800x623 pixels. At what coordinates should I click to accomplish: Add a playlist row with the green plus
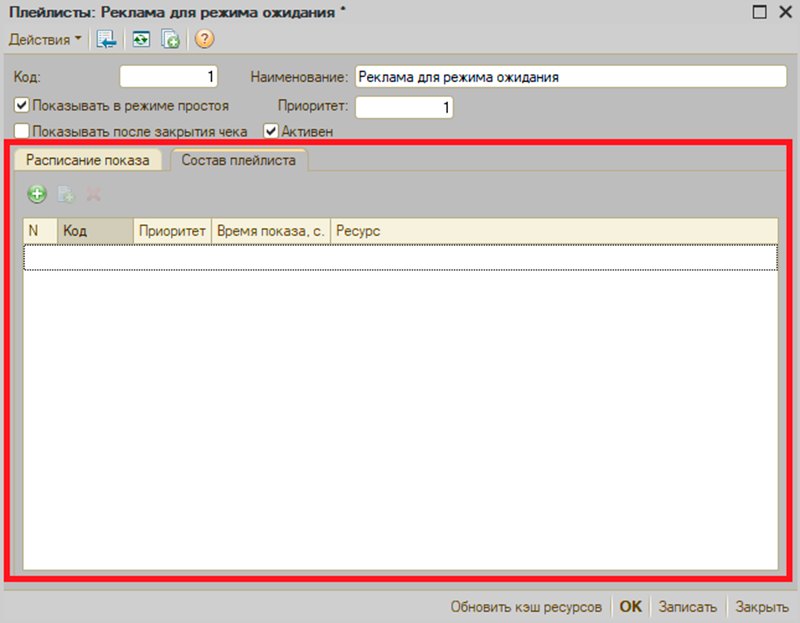(37, 194)
